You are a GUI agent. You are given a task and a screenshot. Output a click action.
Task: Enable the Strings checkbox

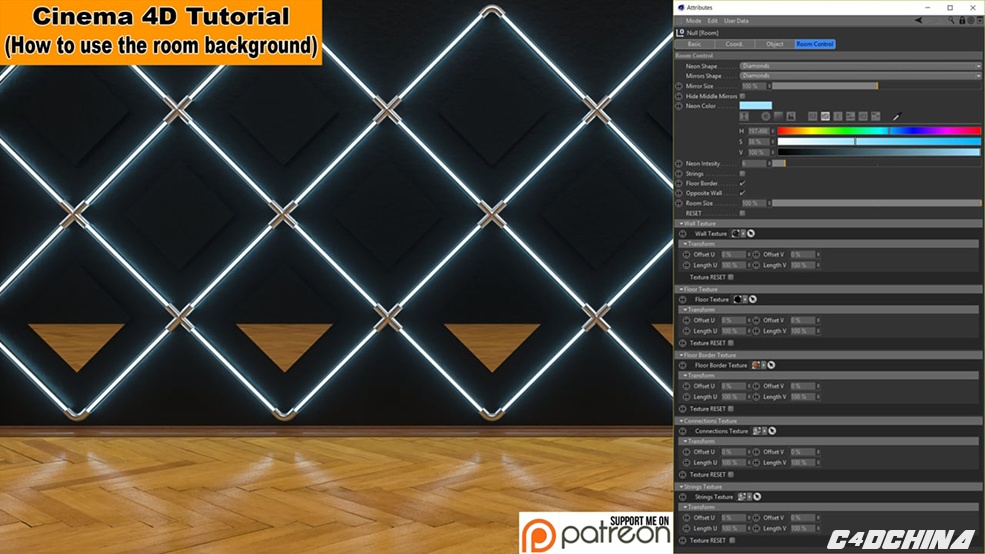(x=743, y=173)
